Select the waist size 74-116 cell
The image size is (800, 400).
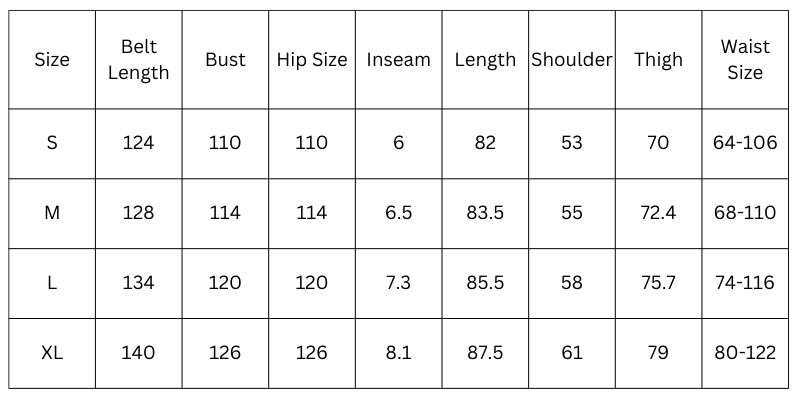coord(745,283)
